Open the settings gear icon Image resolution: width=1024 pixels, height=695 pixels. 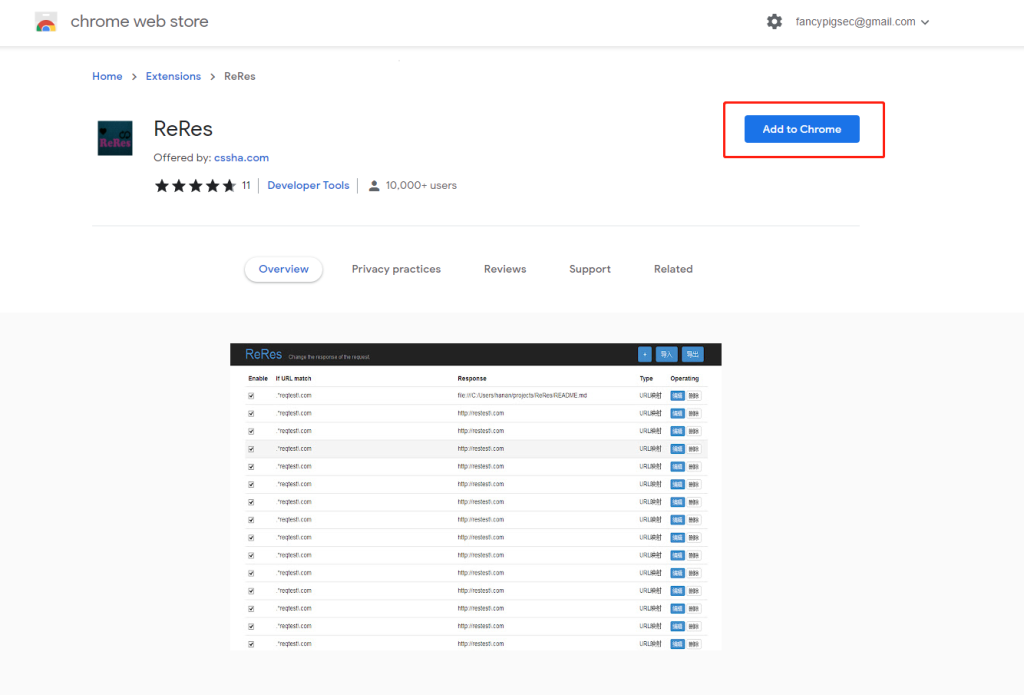[774, 22]
